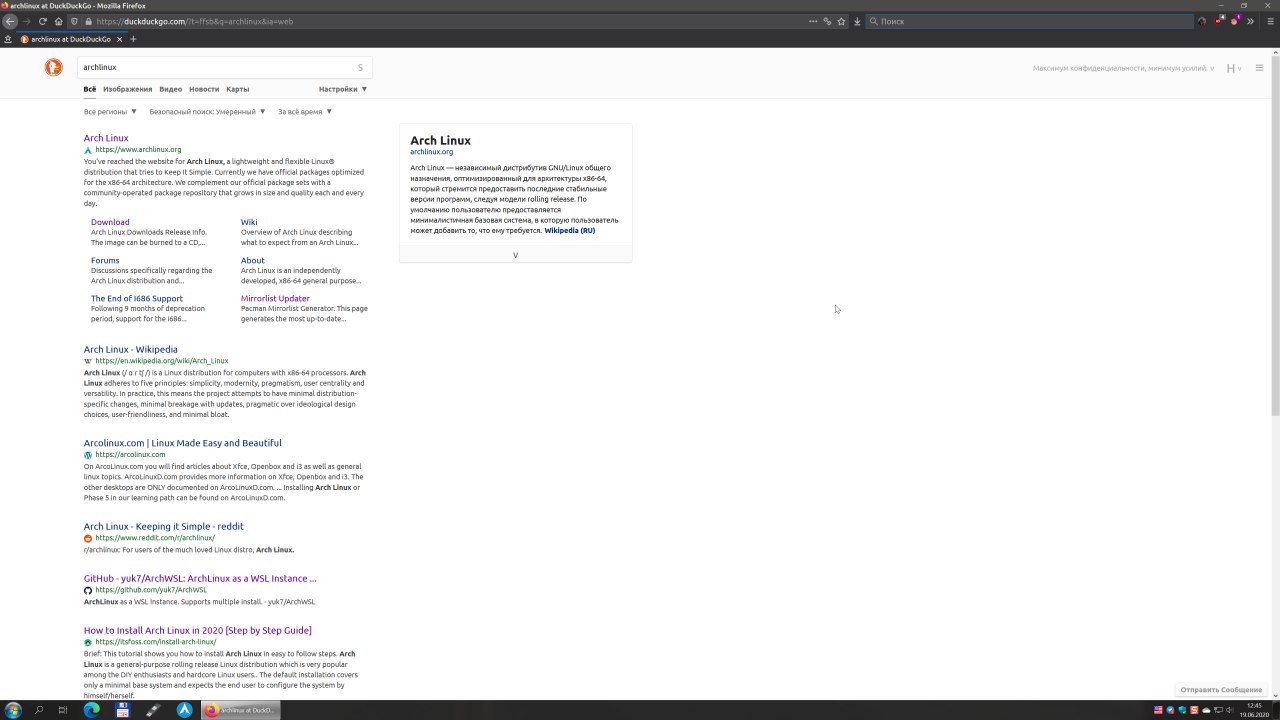
Task: Open the Firefox home page icon
Action: click(58, 21)
